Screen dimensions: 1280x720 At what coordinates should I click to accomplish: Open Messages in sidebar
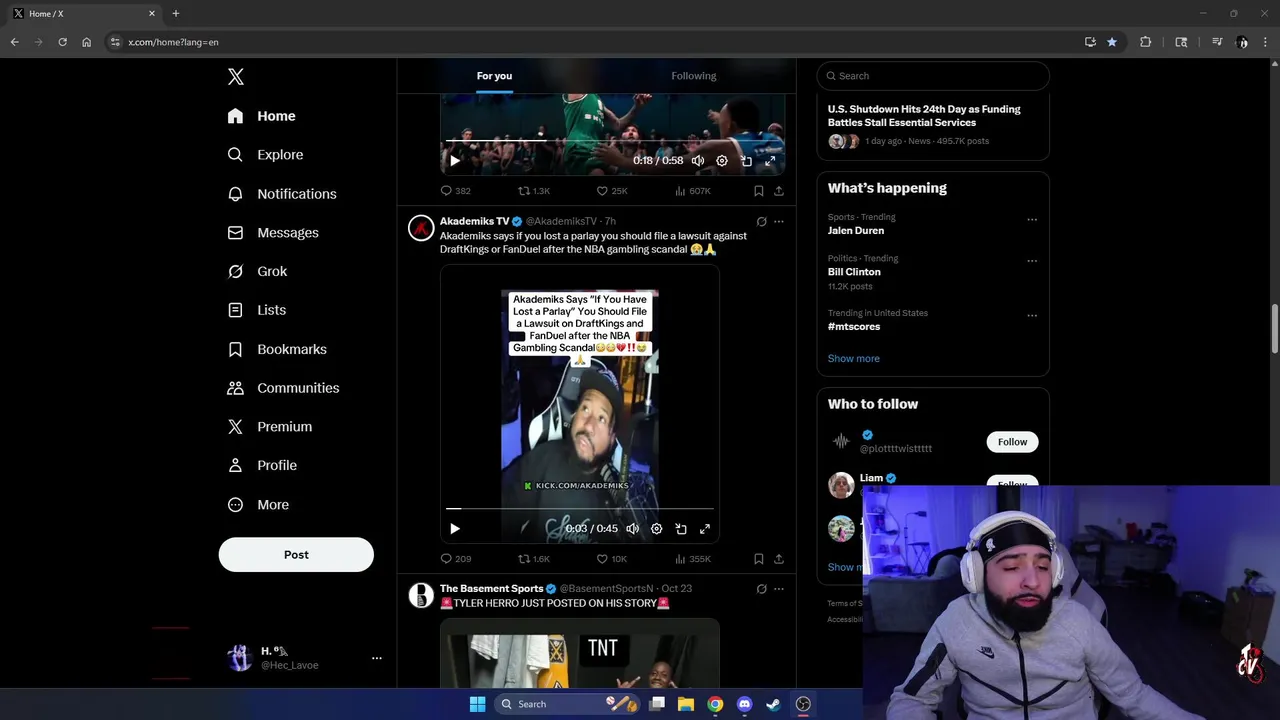click(x=273, y=233)
